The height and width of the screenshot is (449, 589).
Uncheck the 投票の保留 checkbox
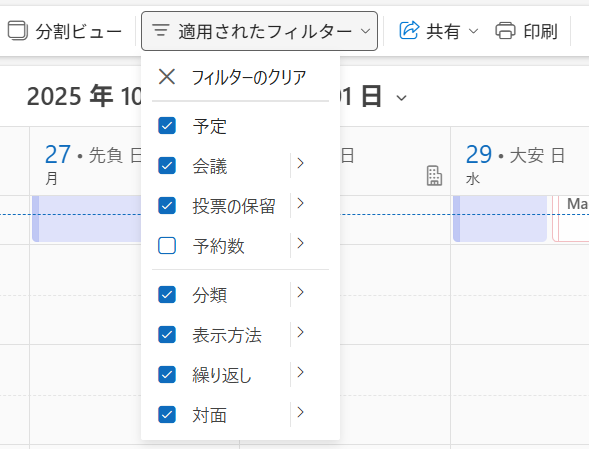tap(167, 206)
